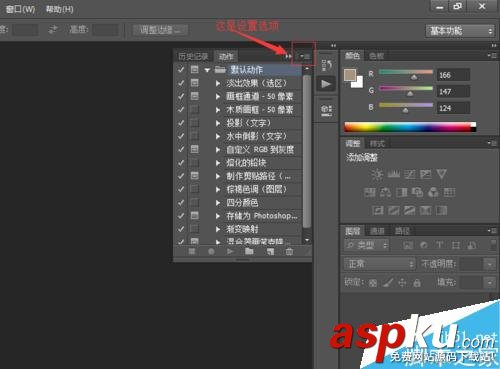
Task: Create new action set (folder icon)
Action: pyautogui.click(x=249, y=251)
